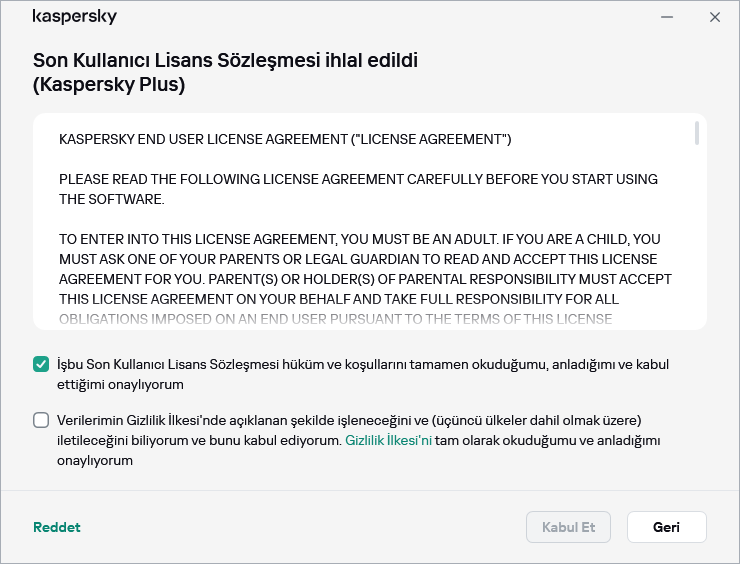Click the Geri button

[x=666, y=527]
